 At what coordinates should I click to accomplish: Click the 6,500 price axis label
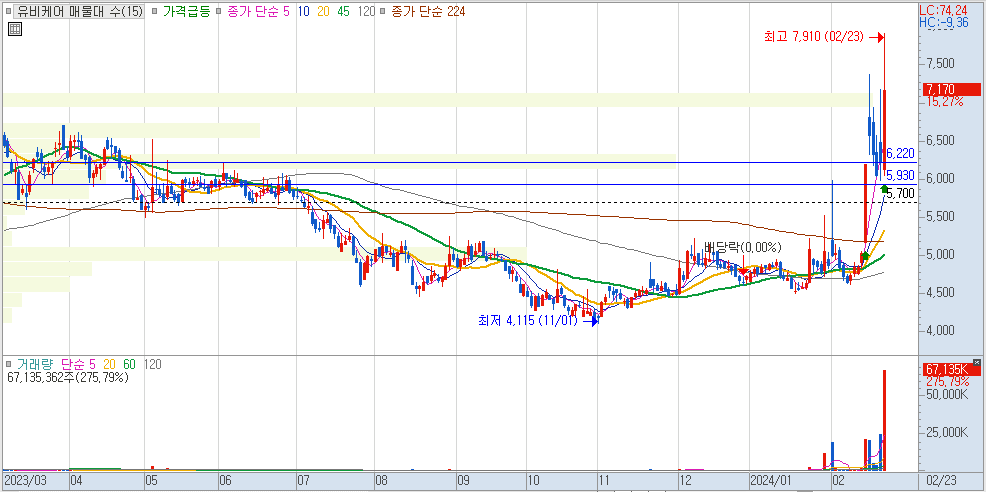tap(940, 140)
